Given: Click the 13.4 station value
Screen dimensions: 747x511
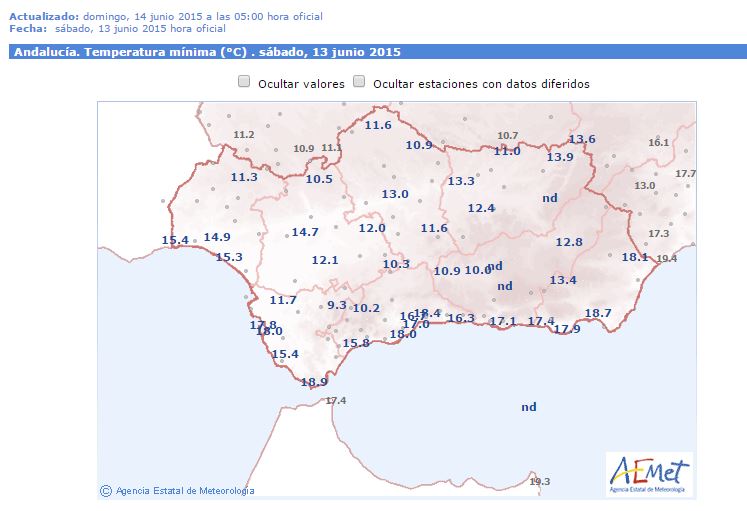Looking at the screenshot, I should coord(563,280).
